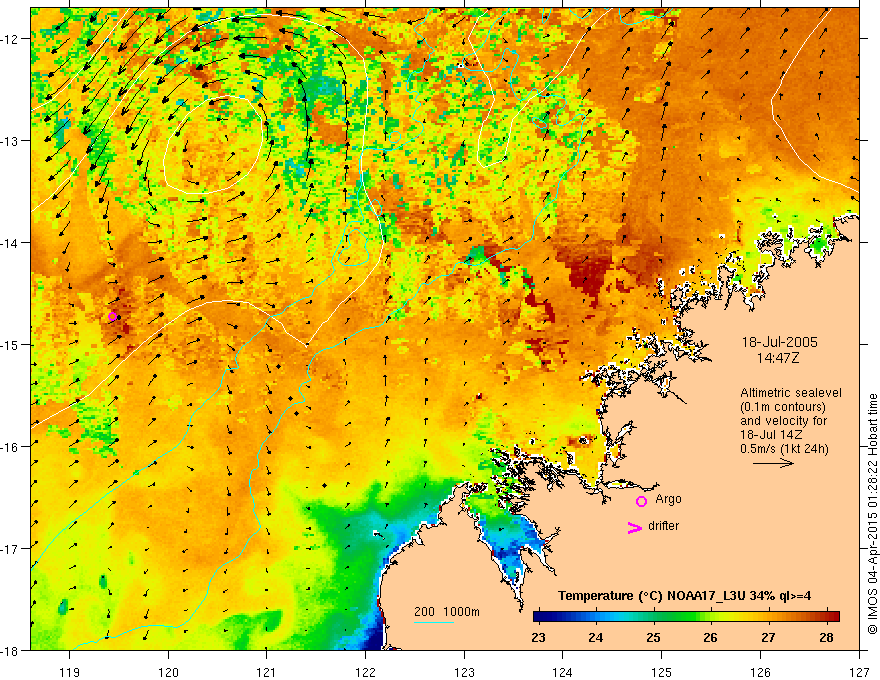
Task: Click longitude axis label 122
Action: click(365, 672)
